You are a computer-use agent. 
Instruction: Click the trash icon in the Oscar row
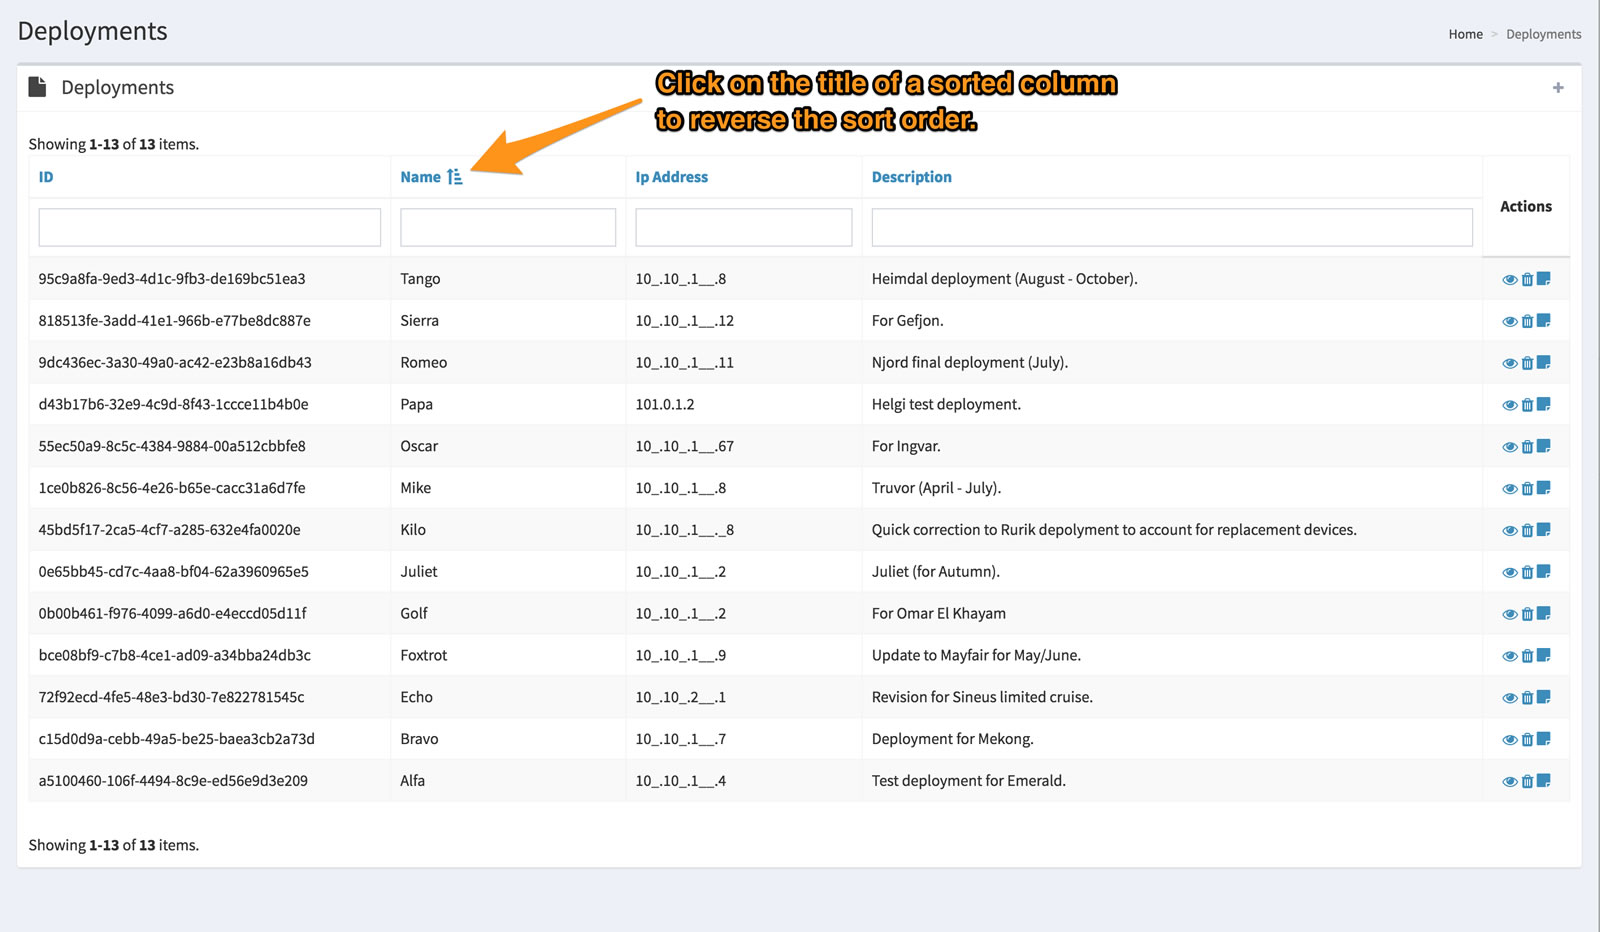coord(1527,447)
